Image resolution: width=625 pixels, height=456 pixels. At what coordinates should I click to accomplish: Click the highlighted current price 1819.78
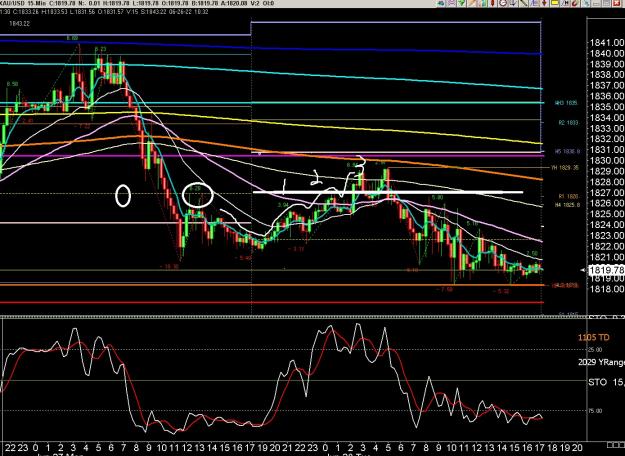click(606, 270)
